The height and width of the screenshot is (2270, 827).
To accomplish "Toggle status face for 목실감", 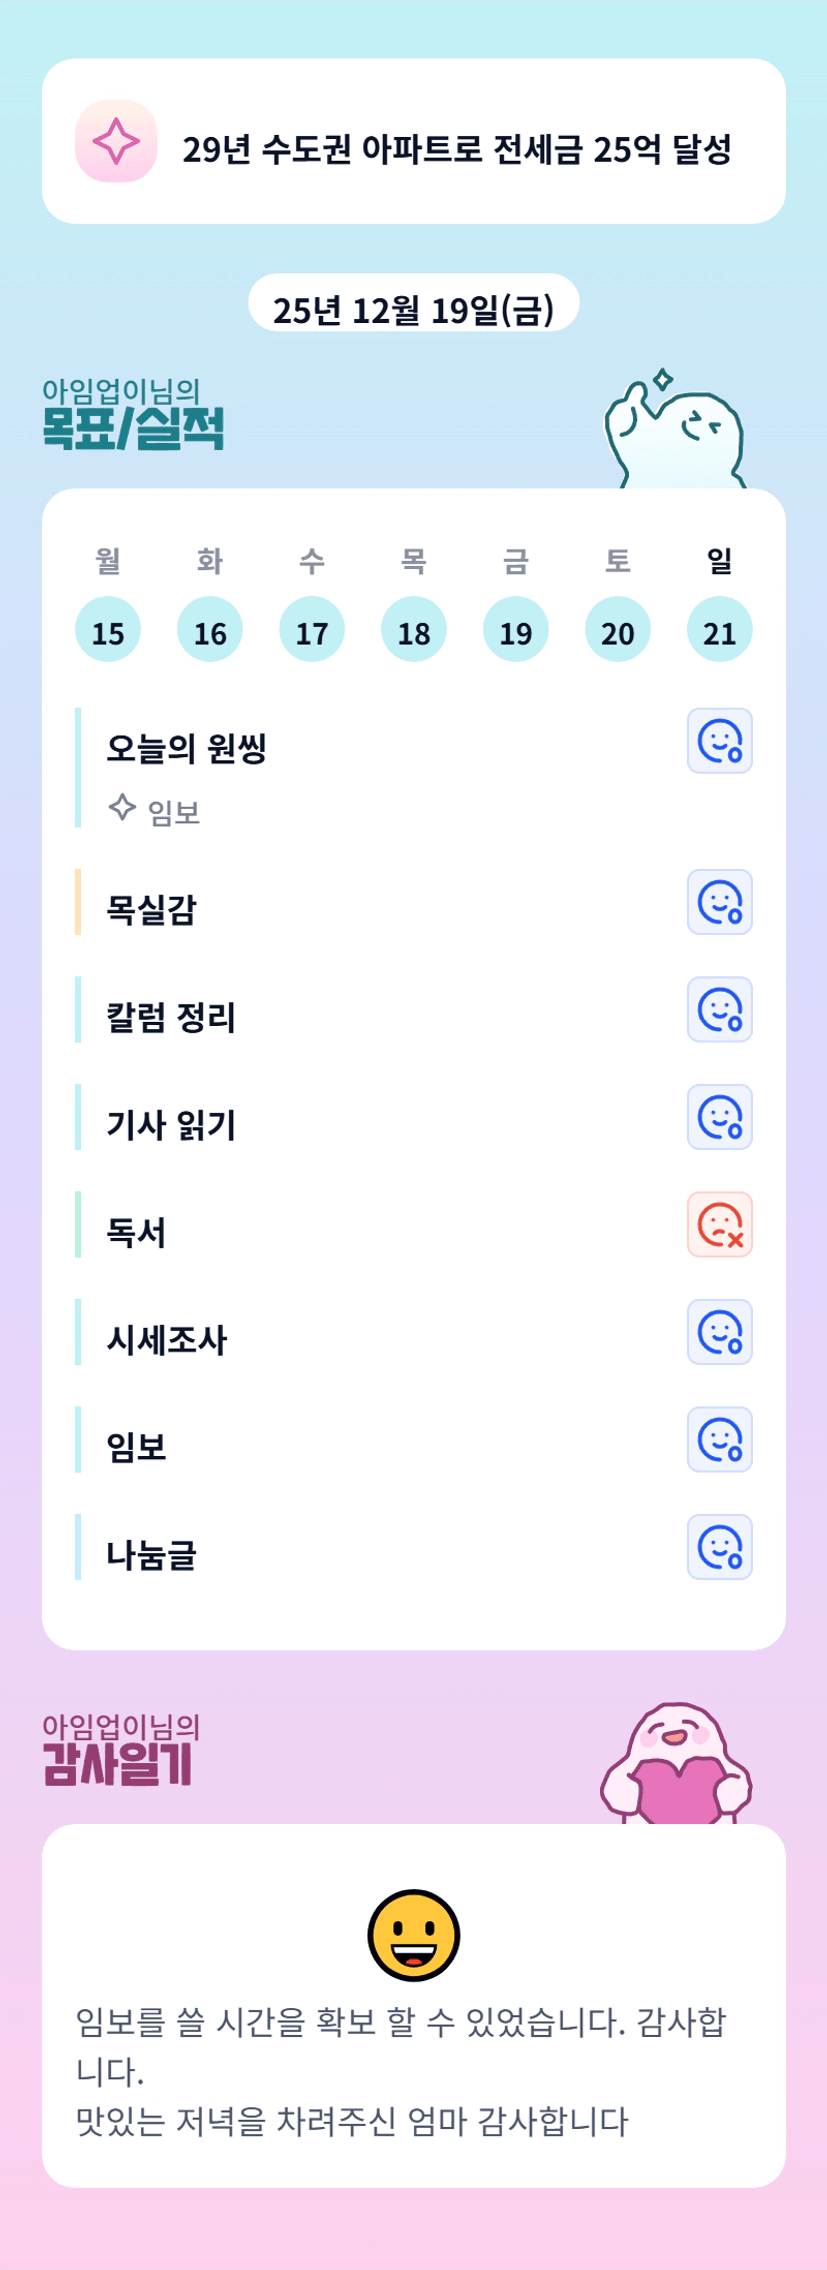I will coord(719,902).
